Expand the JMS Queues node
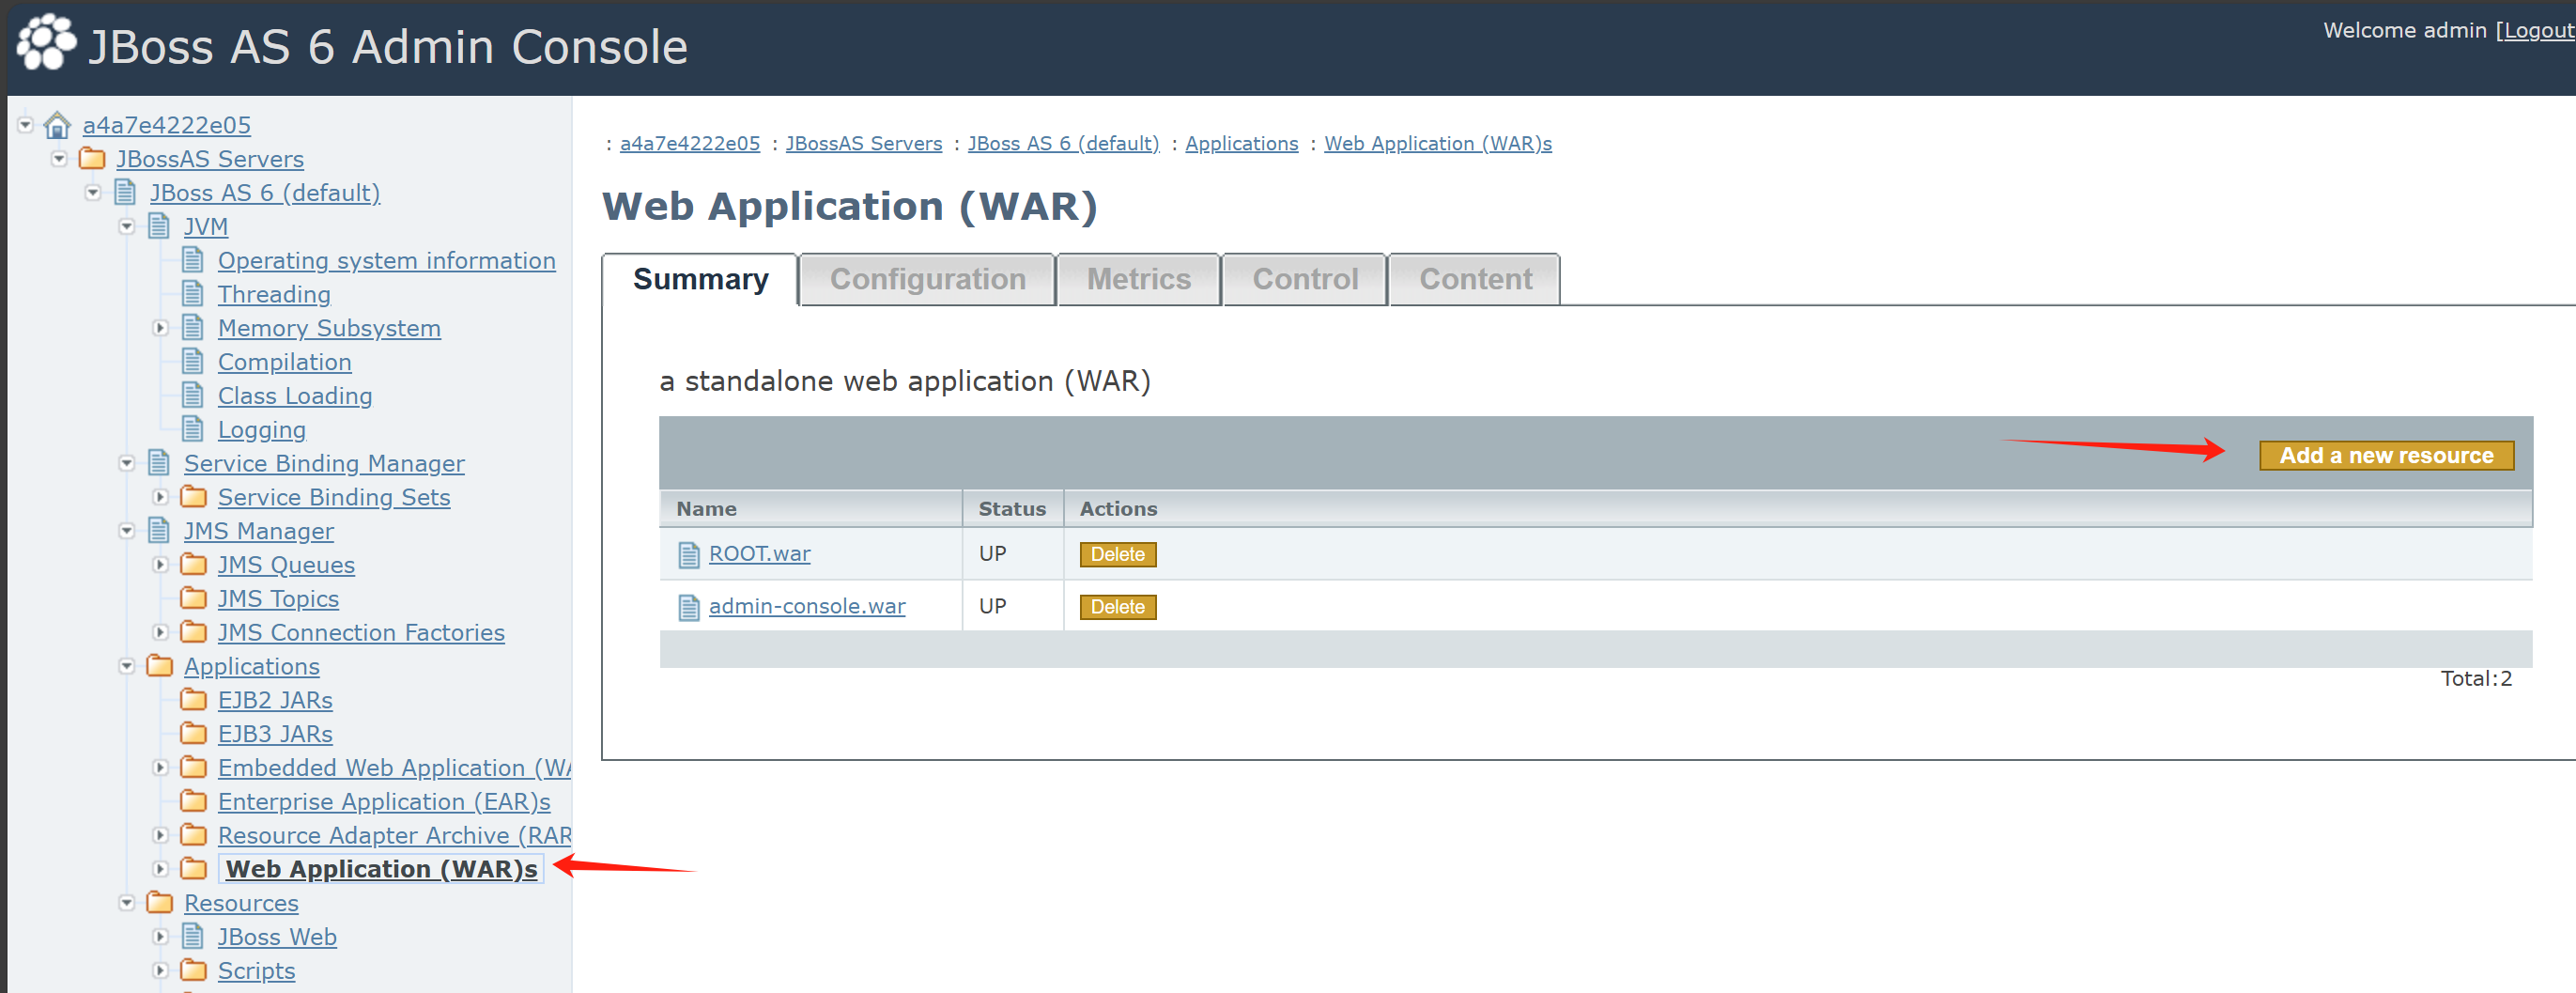This screenshot has height=993, width=2576. click(160, 565)
